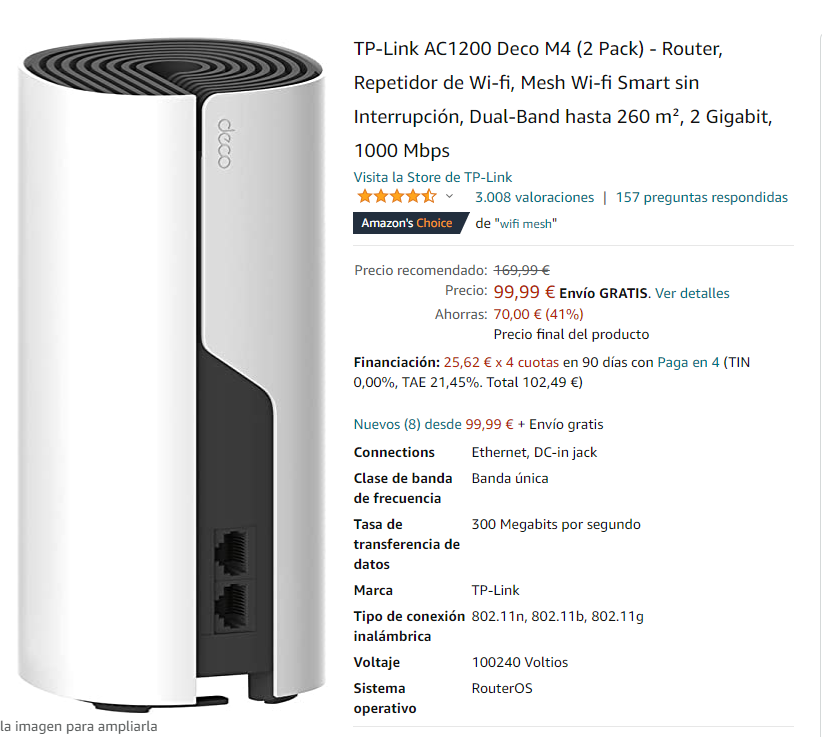
Task: Click the Sistema operativo RouterOS value
Action: click(x=502, y=688)
